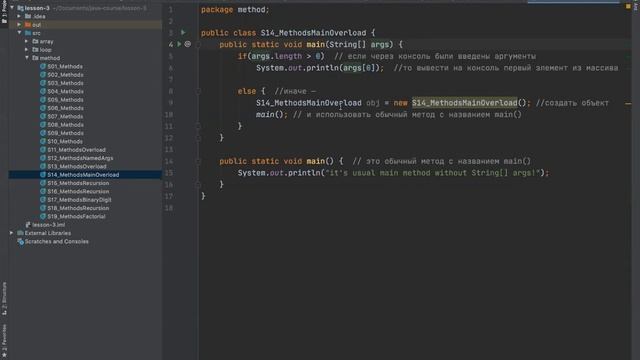Collapse the method package arrow
Viewport: 640px width, 360px height.
click(27, 58)
